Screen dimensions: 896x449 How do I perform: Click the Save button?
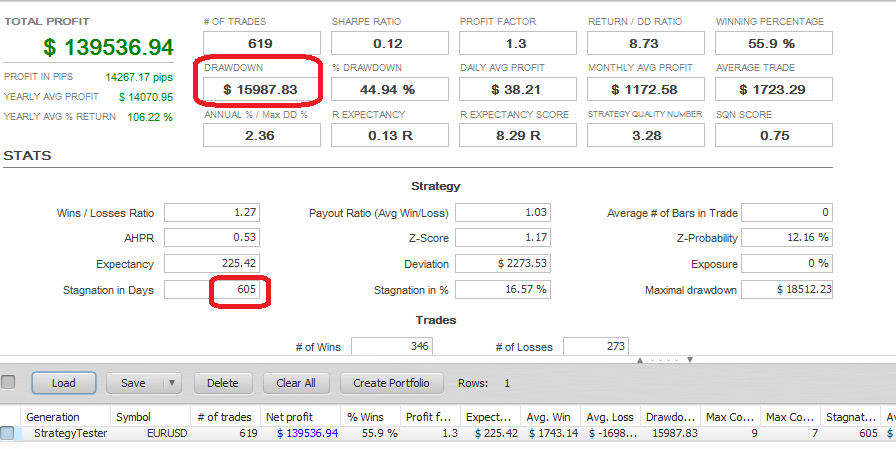[134, 383]
